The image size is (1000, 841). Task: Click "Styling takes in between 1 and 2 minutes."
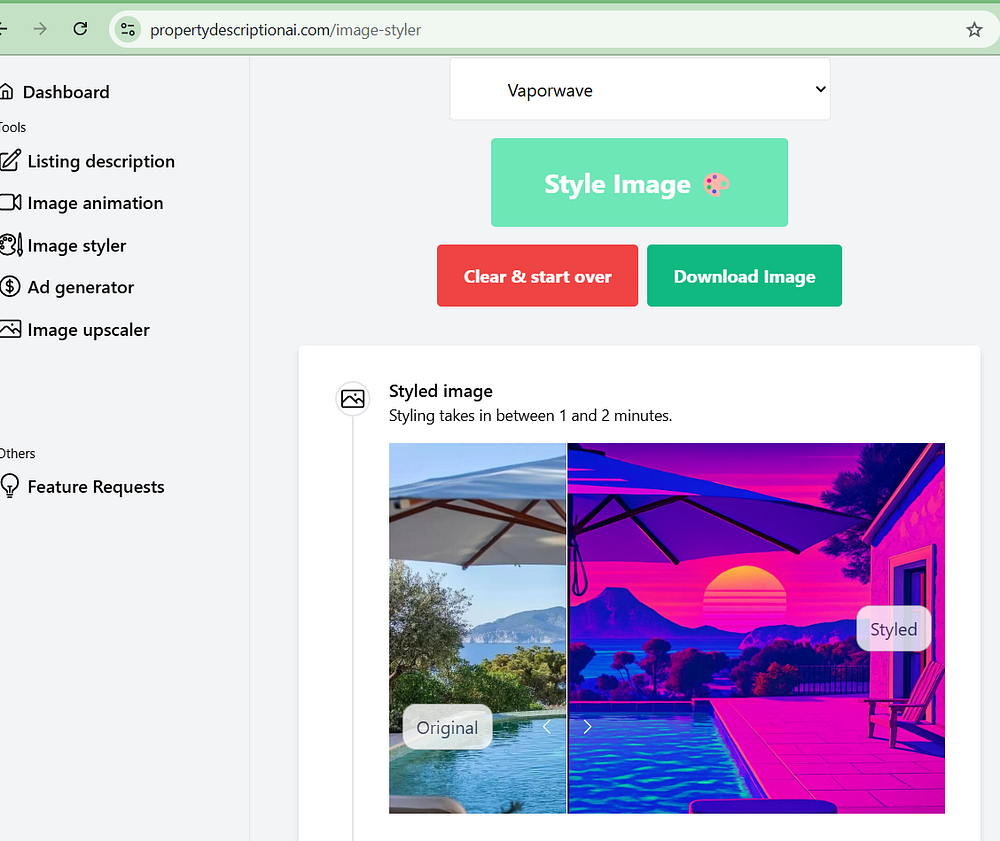[531, 416]
